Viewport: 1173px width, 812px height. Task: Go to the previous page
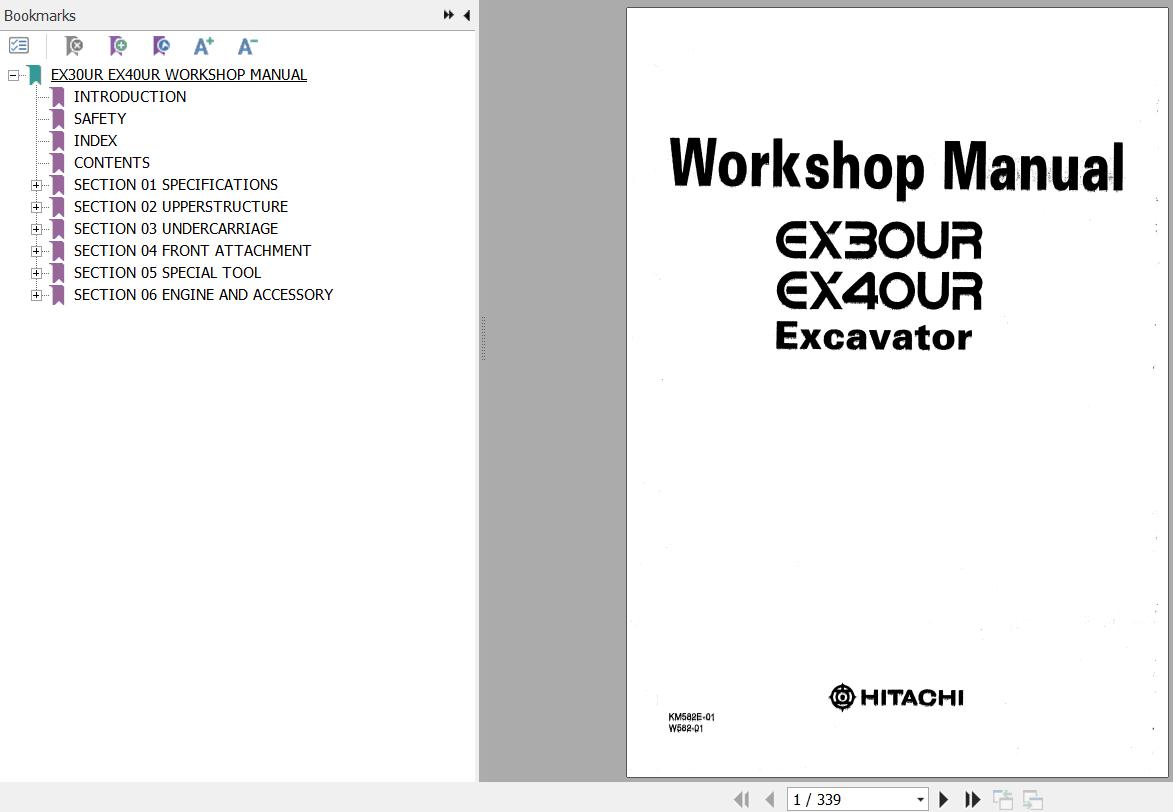tap(770, 799)
